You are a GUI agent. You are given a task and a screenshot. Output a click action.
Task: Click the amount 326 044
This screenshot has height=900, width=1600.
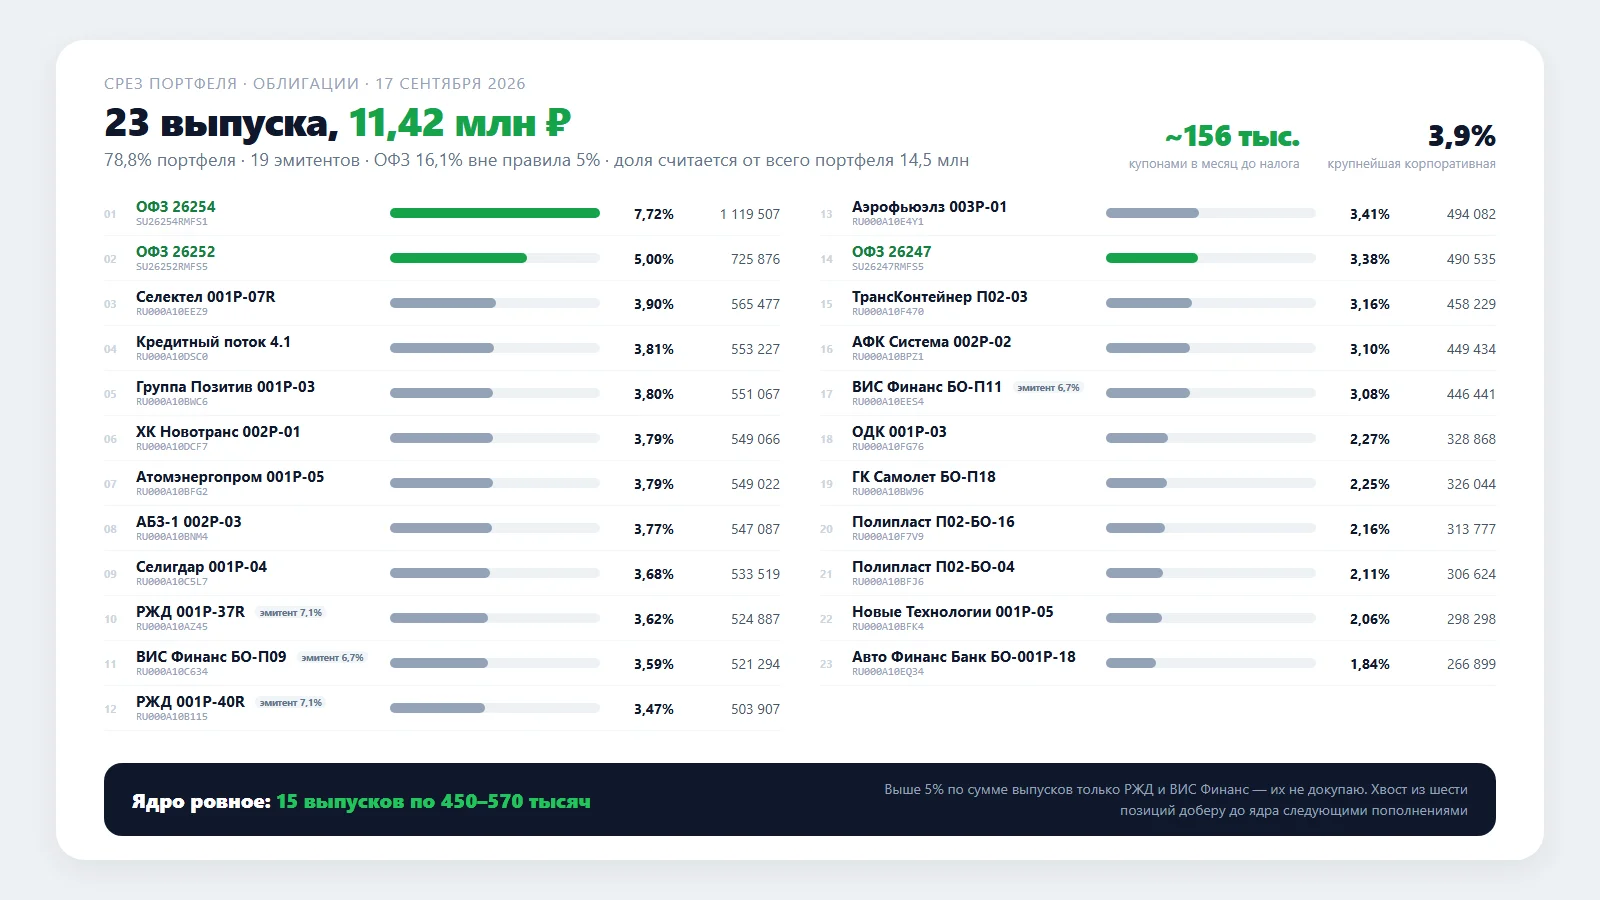[1471, 484]
